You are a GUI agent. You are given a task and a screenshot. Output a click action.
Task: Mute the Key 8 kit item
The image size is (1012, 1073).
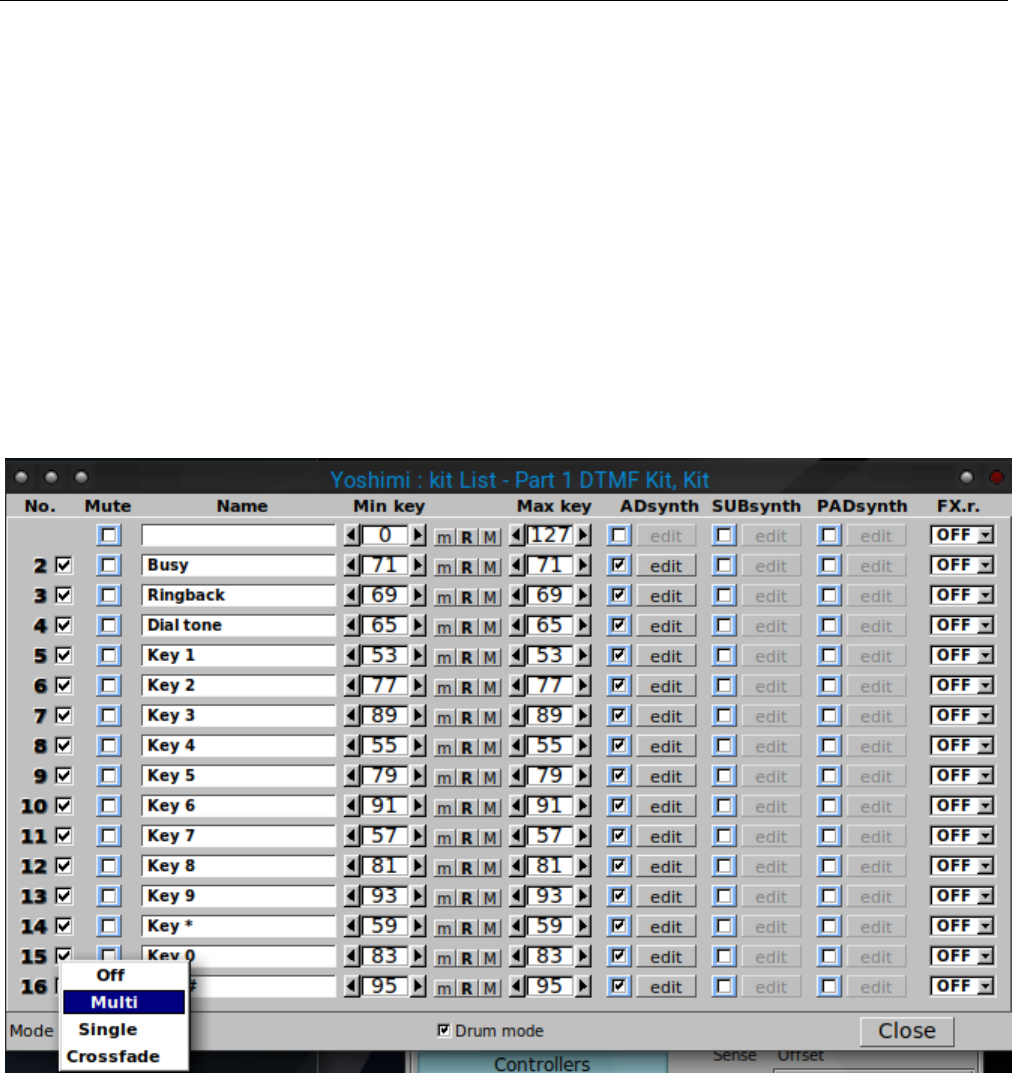point(108,866)
